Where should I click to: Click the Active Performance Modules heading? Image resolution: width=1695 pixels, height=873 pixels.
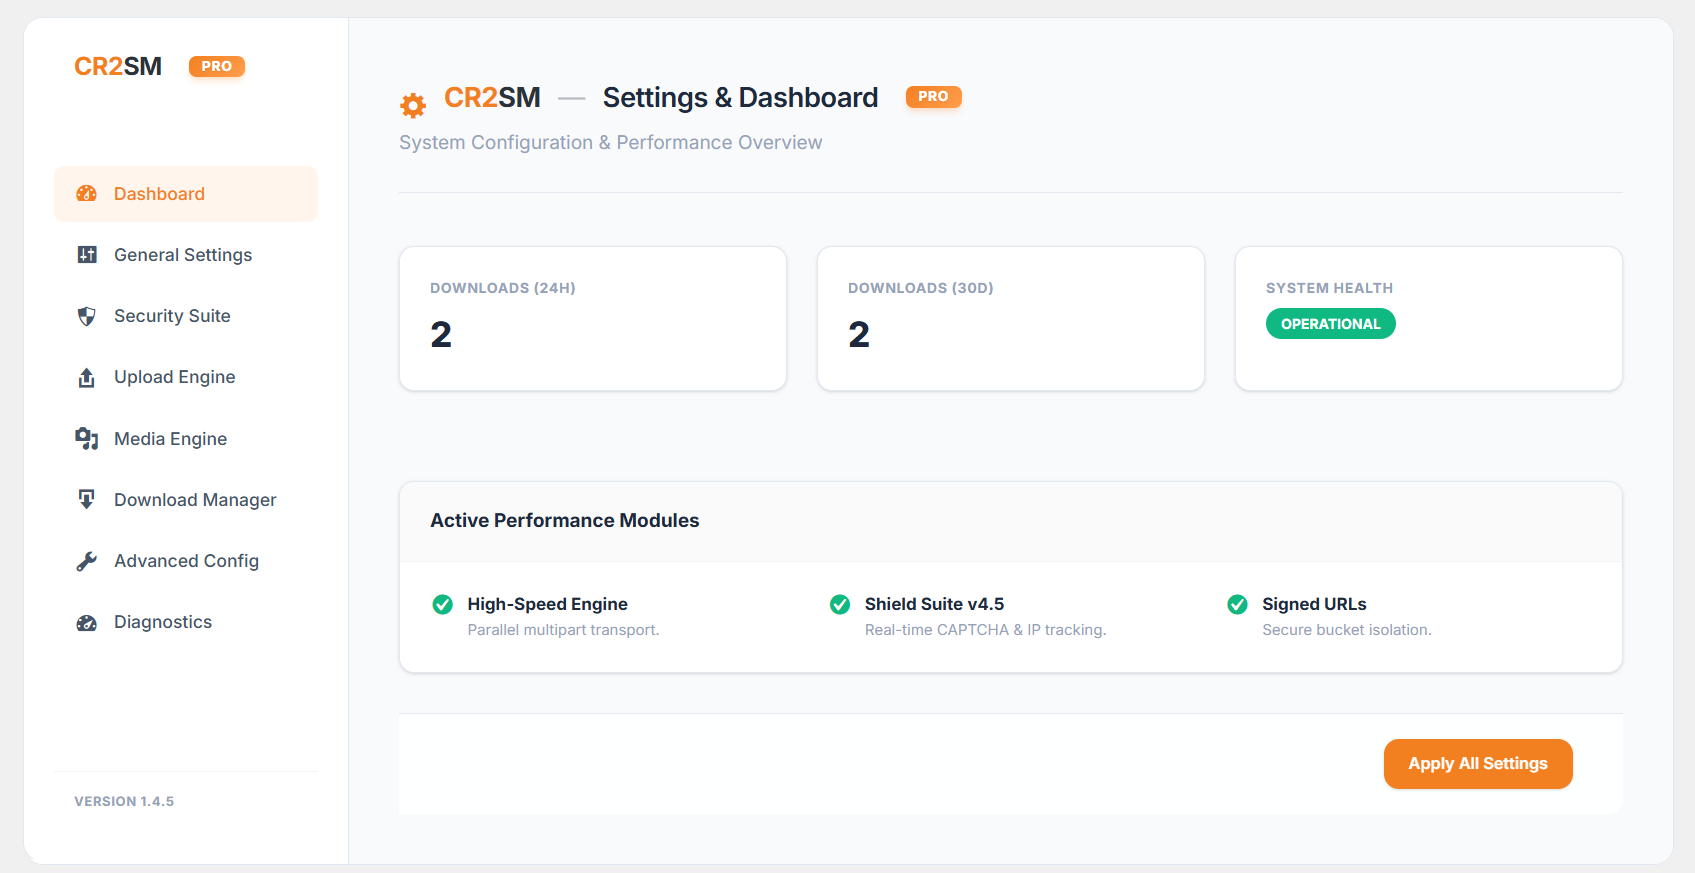[565, 521]
